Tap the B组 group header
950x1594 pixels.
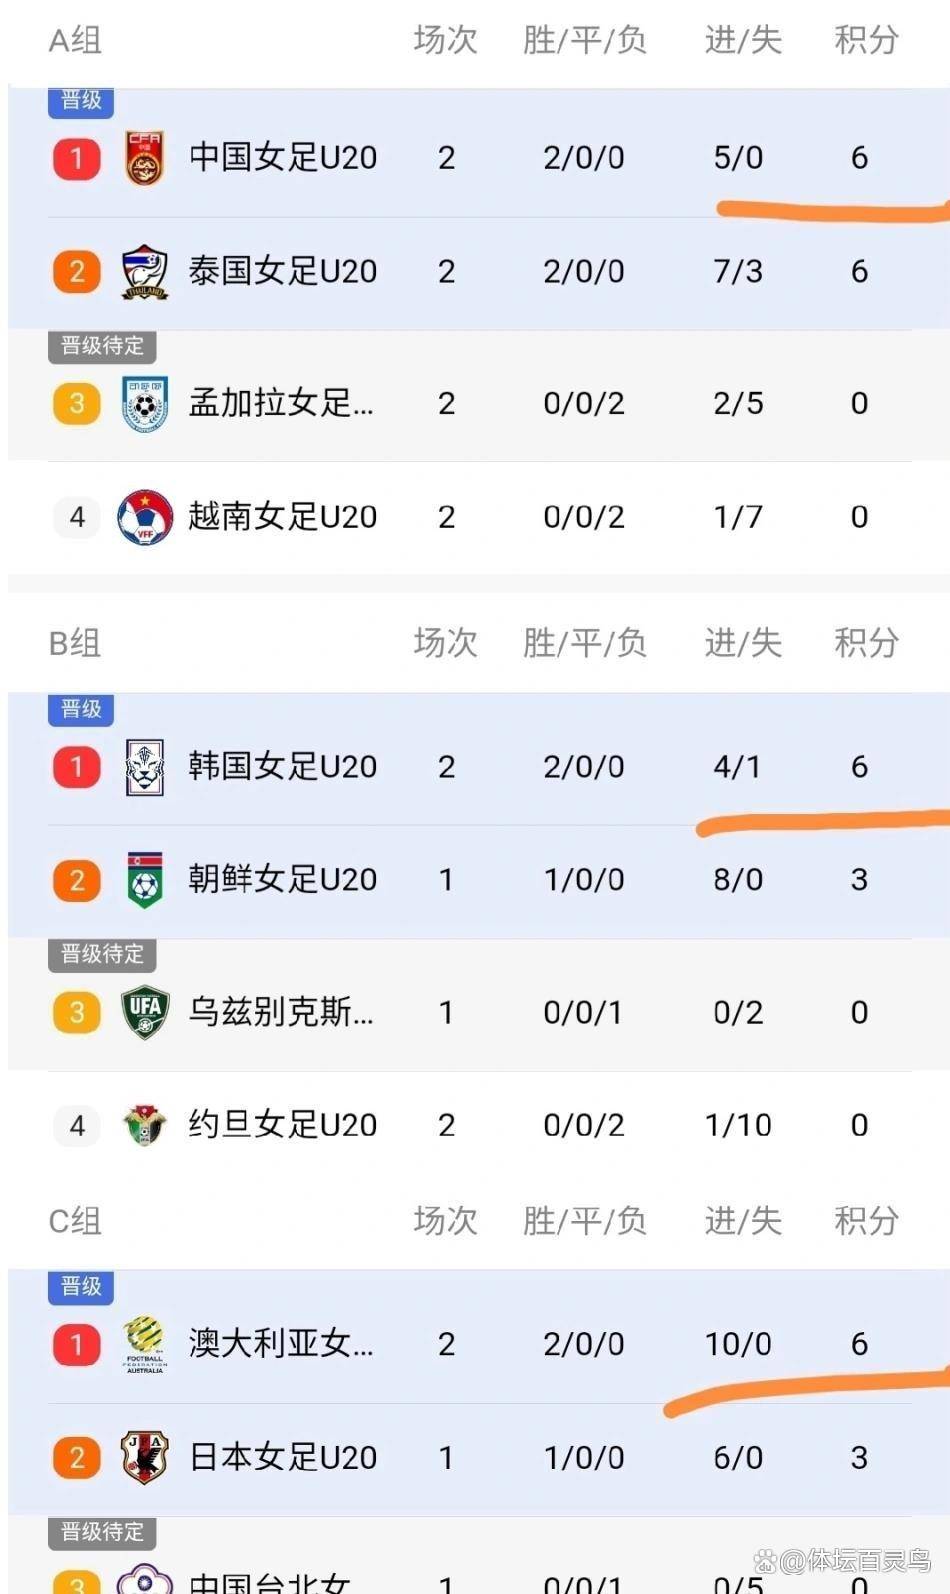click(75, 643)
